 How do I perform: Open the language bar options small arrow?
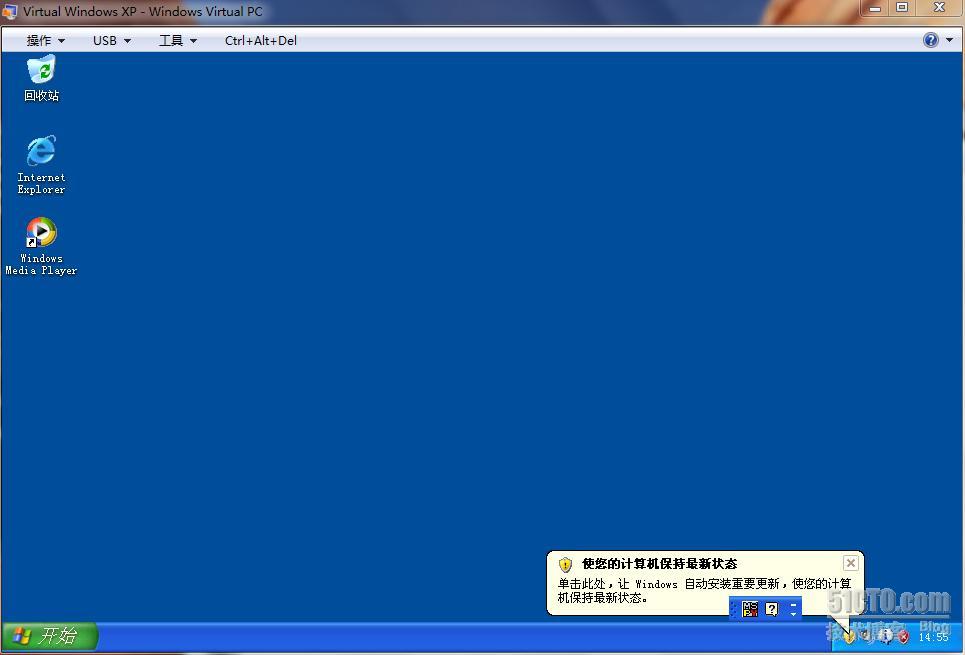click(793, 614)
